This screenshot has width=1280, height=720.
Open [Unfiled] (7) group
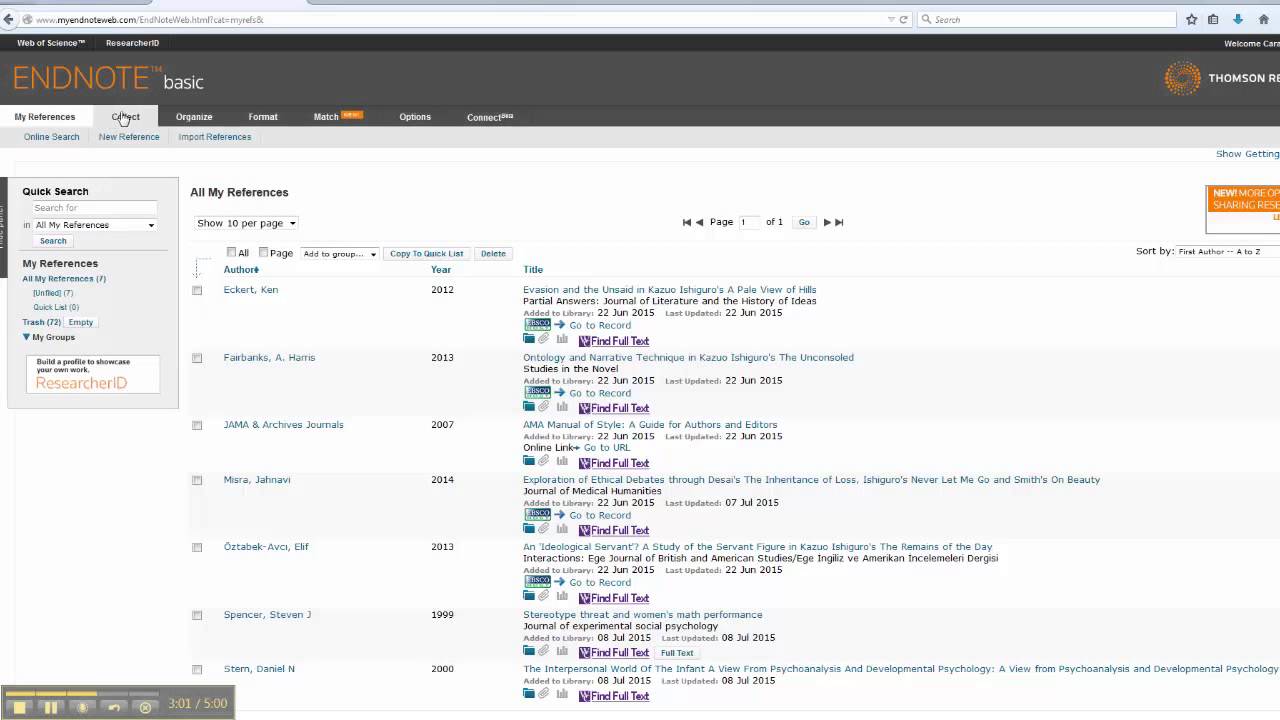53,293
